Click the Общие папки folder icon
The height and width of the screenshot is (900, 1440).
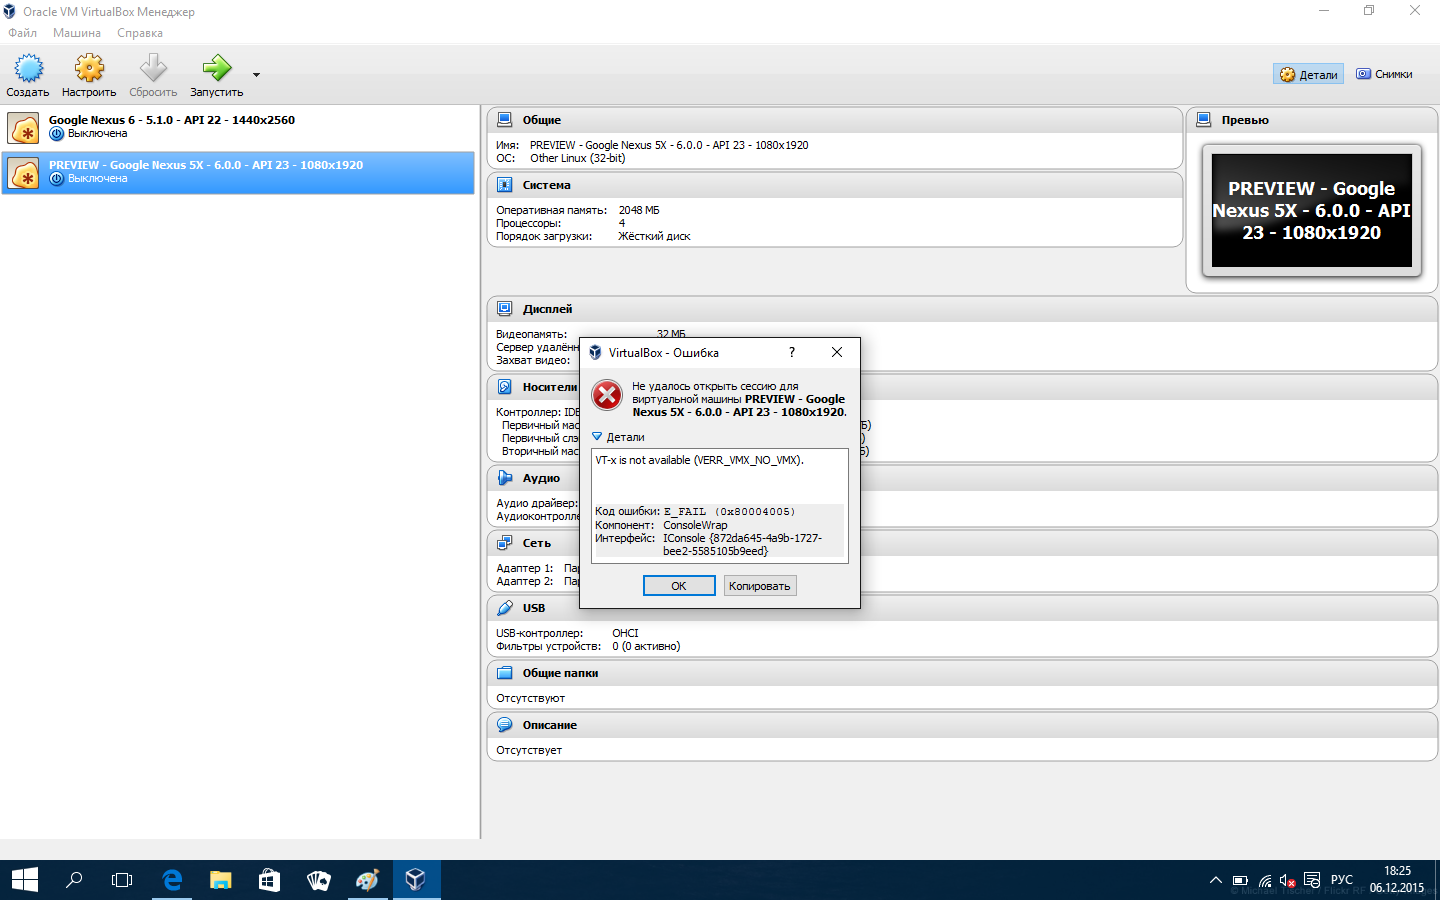point(505,673)
